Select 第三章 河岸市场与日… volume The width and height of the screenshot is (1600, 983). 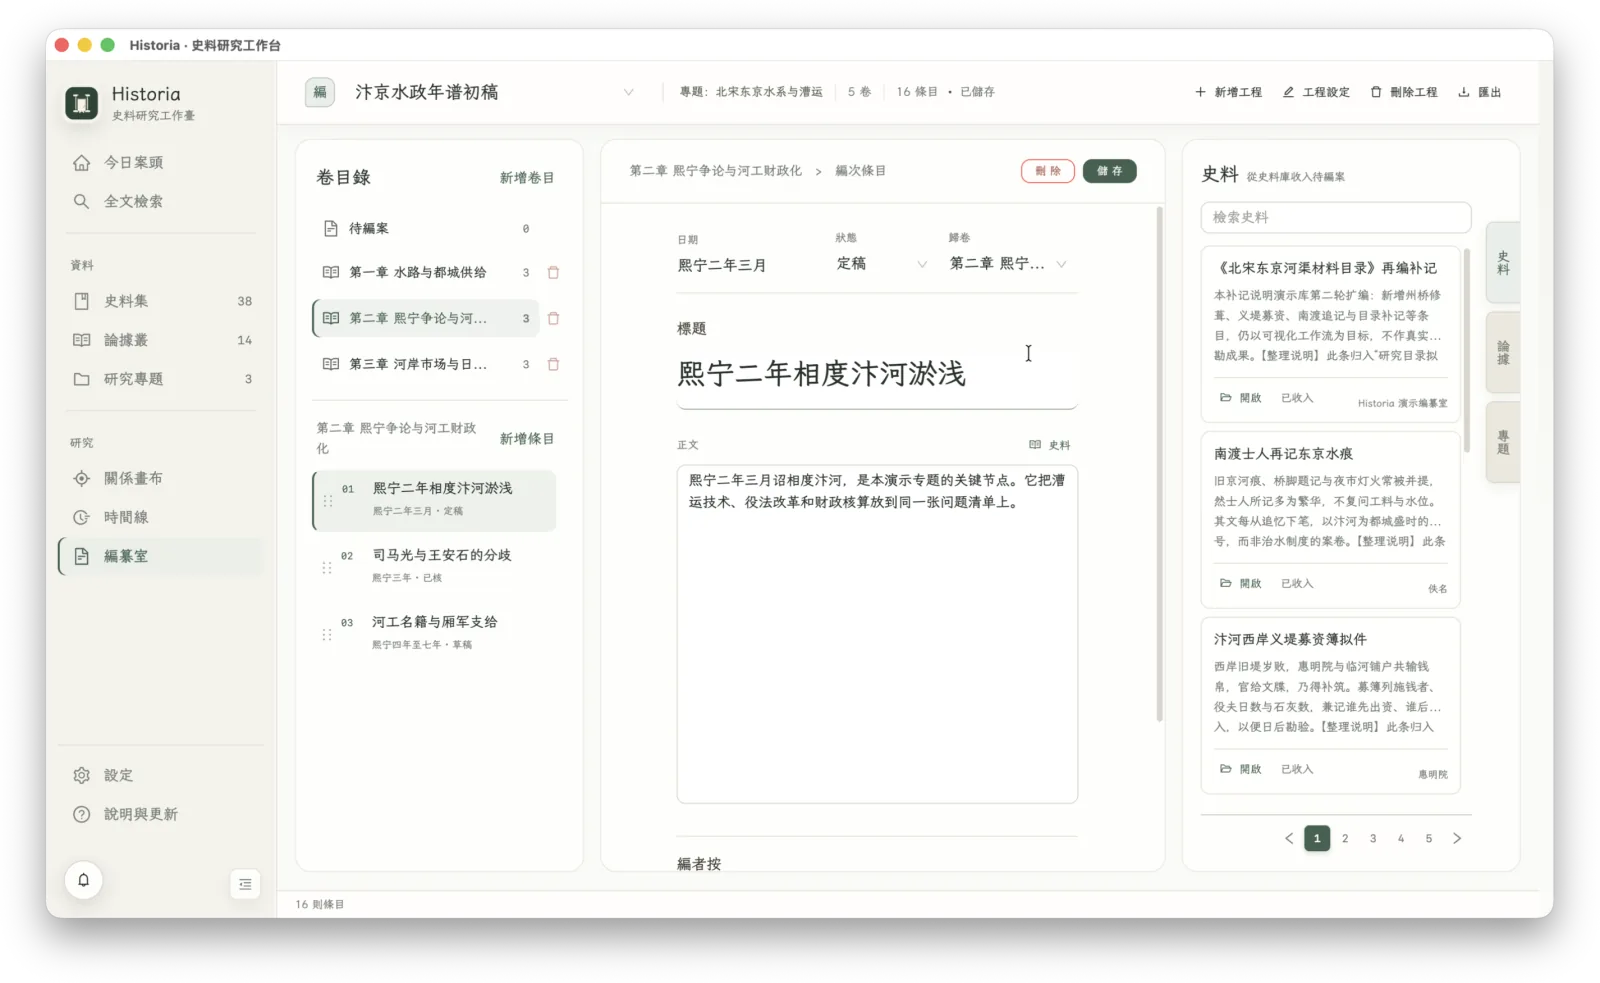click(x=427, y=364)
